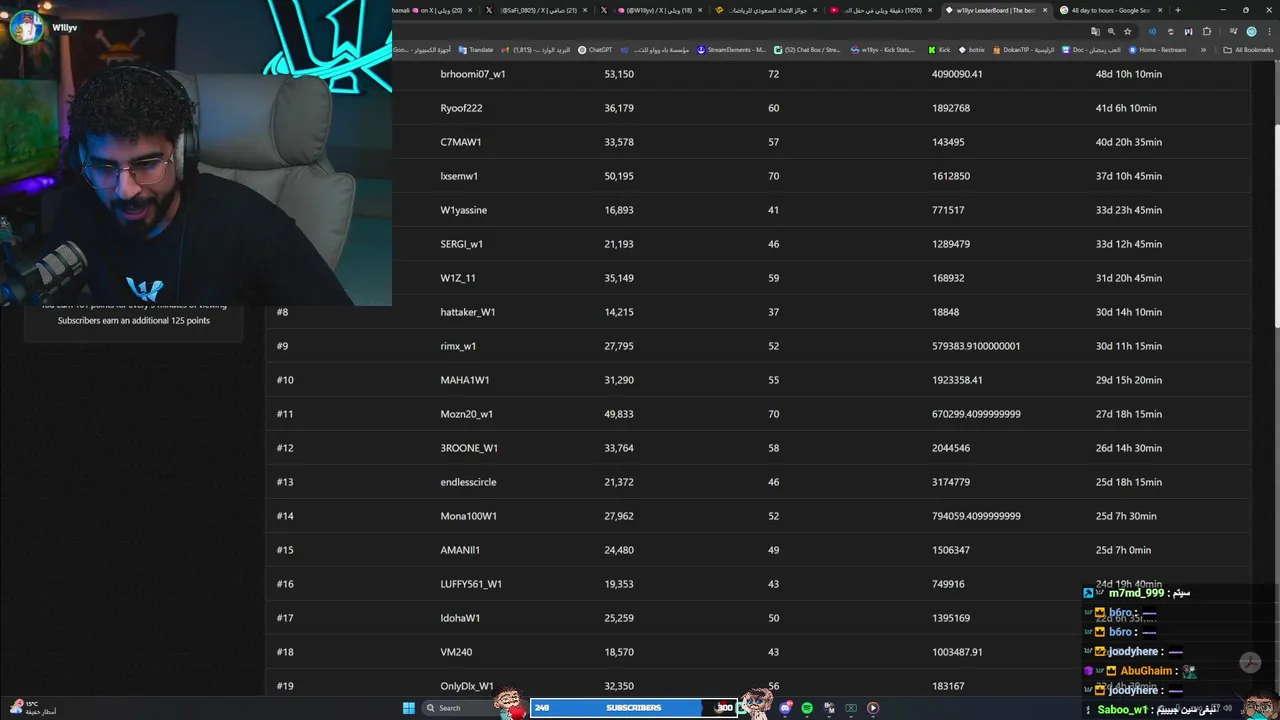Viewport: 1280px width, 720px height.
Task: Open the StreamElements bookmark
Action: tap(731, 50)
